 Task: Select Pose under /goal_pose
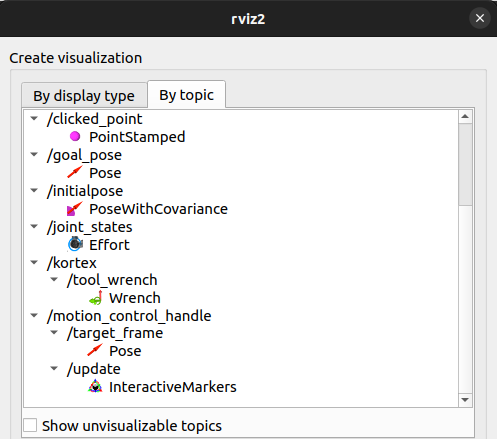tap(105, 173)
